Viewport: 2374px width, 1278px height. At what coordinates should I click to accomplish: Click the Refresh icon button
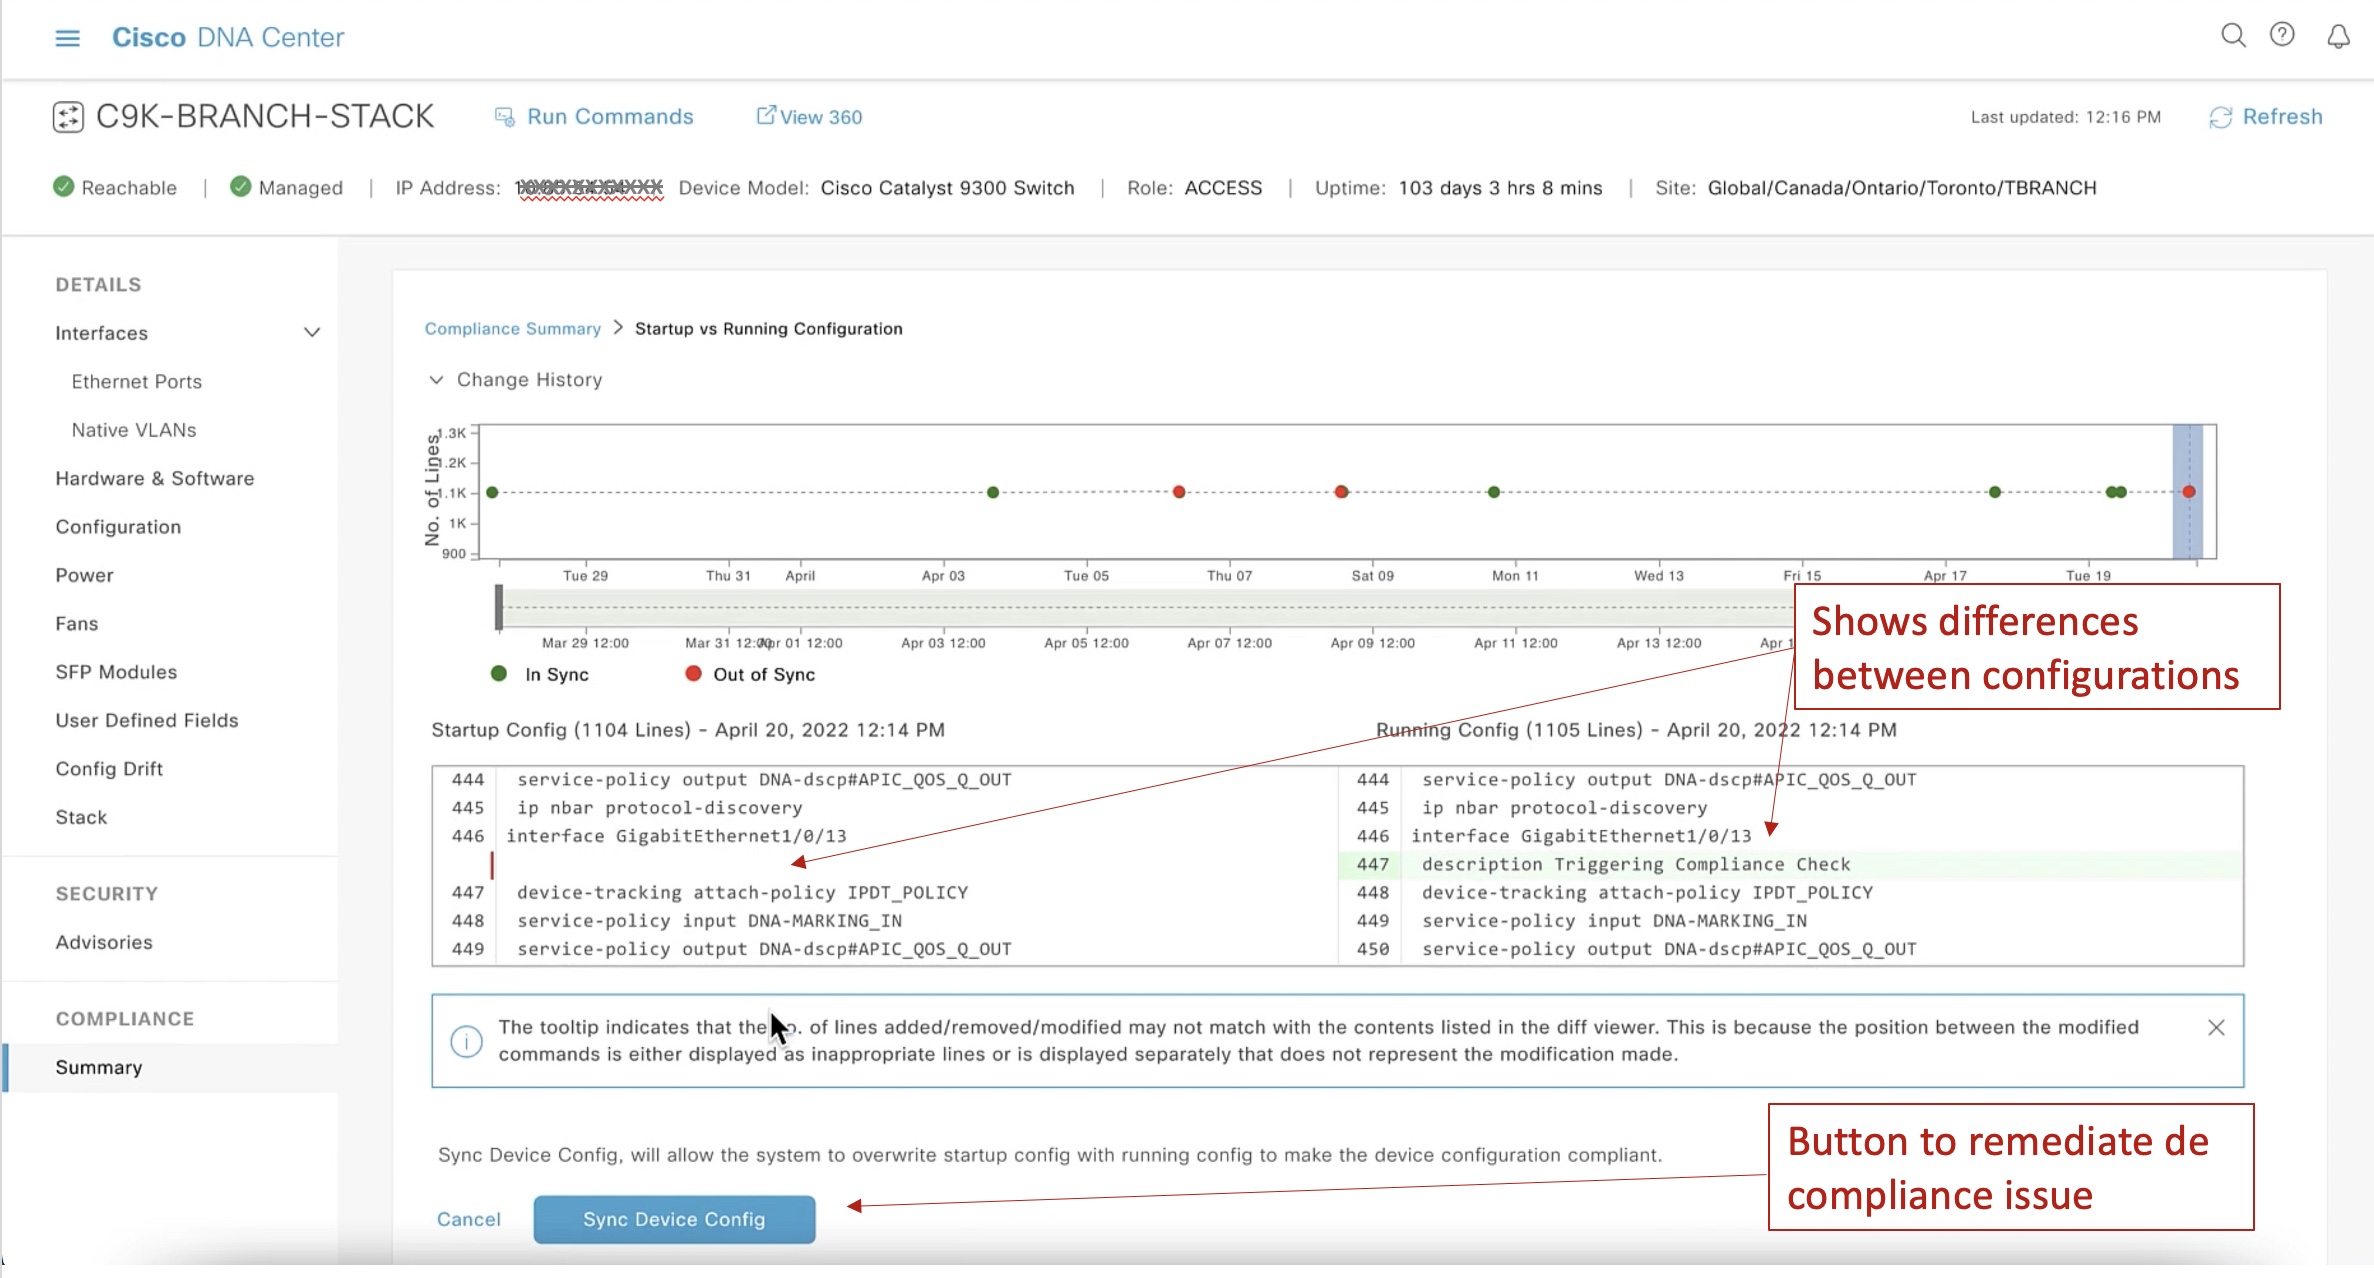(x=2220, y=117)
